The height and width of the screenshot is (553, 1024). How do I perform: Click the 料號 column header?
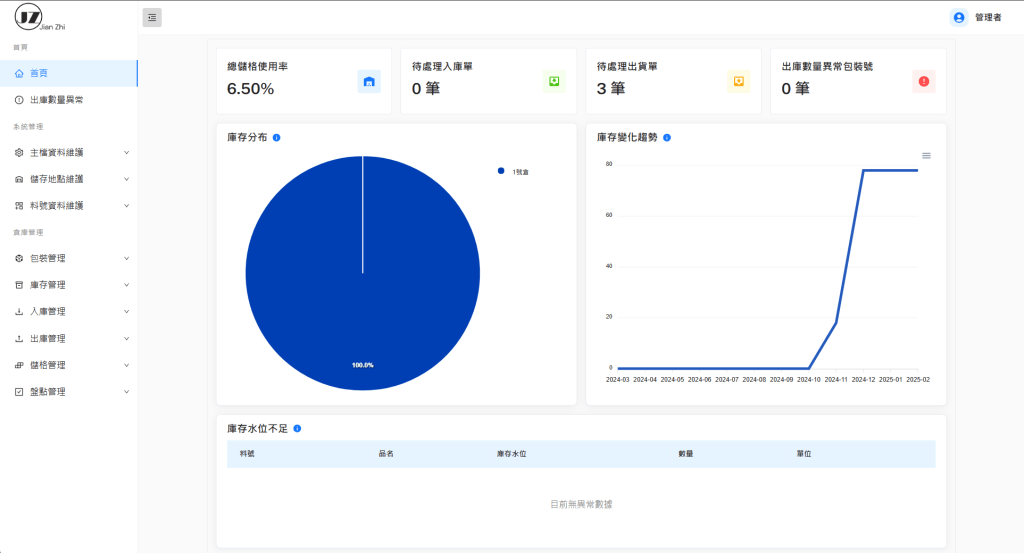pyautogui.click(x=247, y=454)
